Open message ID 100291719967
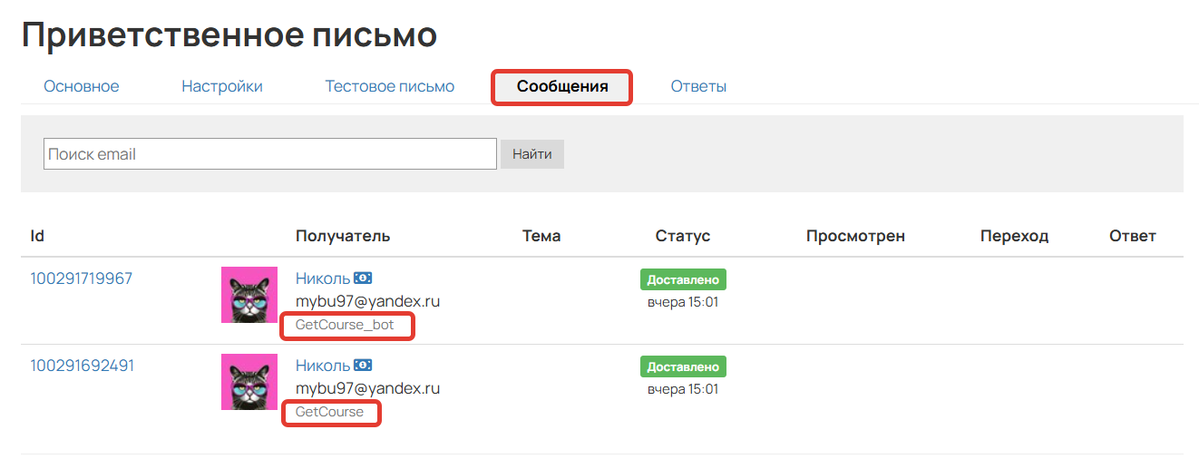 tap(81, 278)
